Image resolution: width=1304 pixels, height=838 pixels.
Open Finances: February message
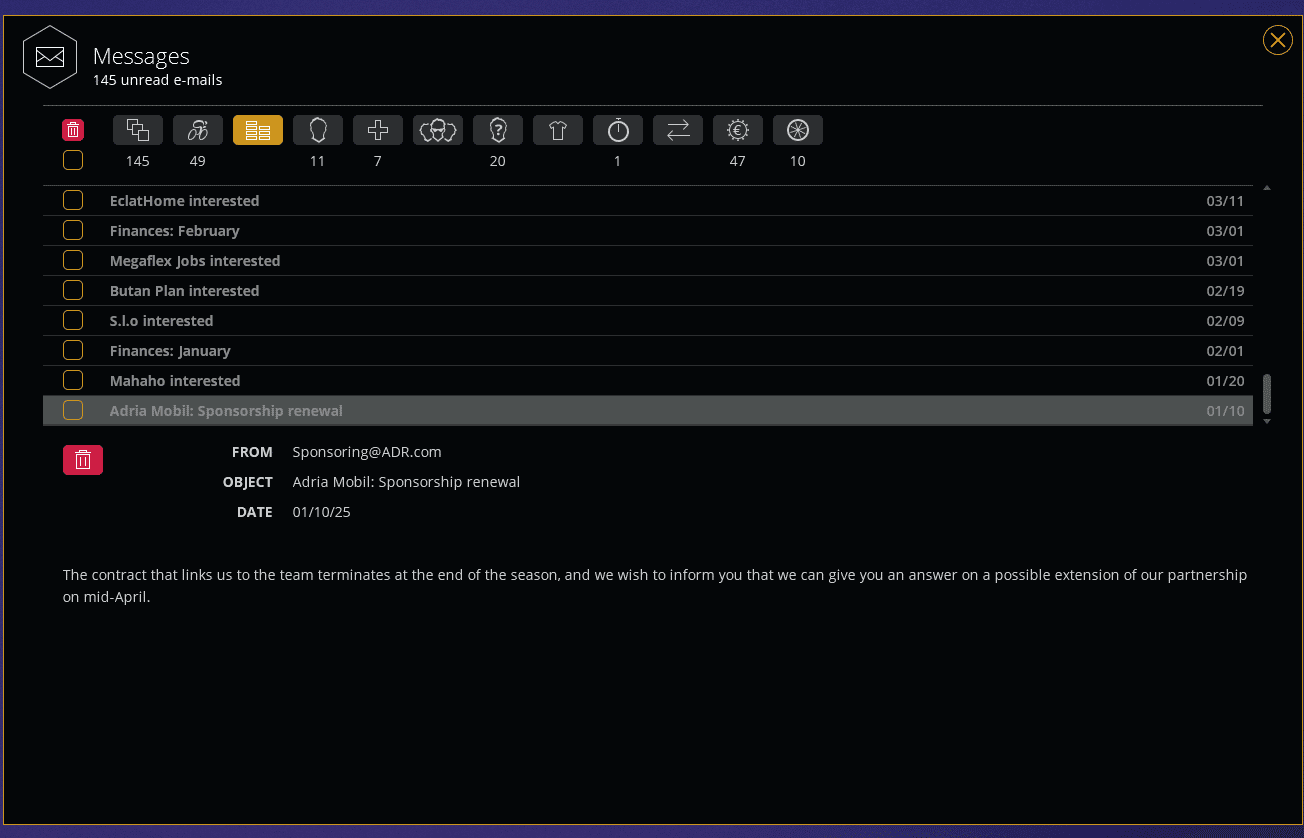(648, 231)
